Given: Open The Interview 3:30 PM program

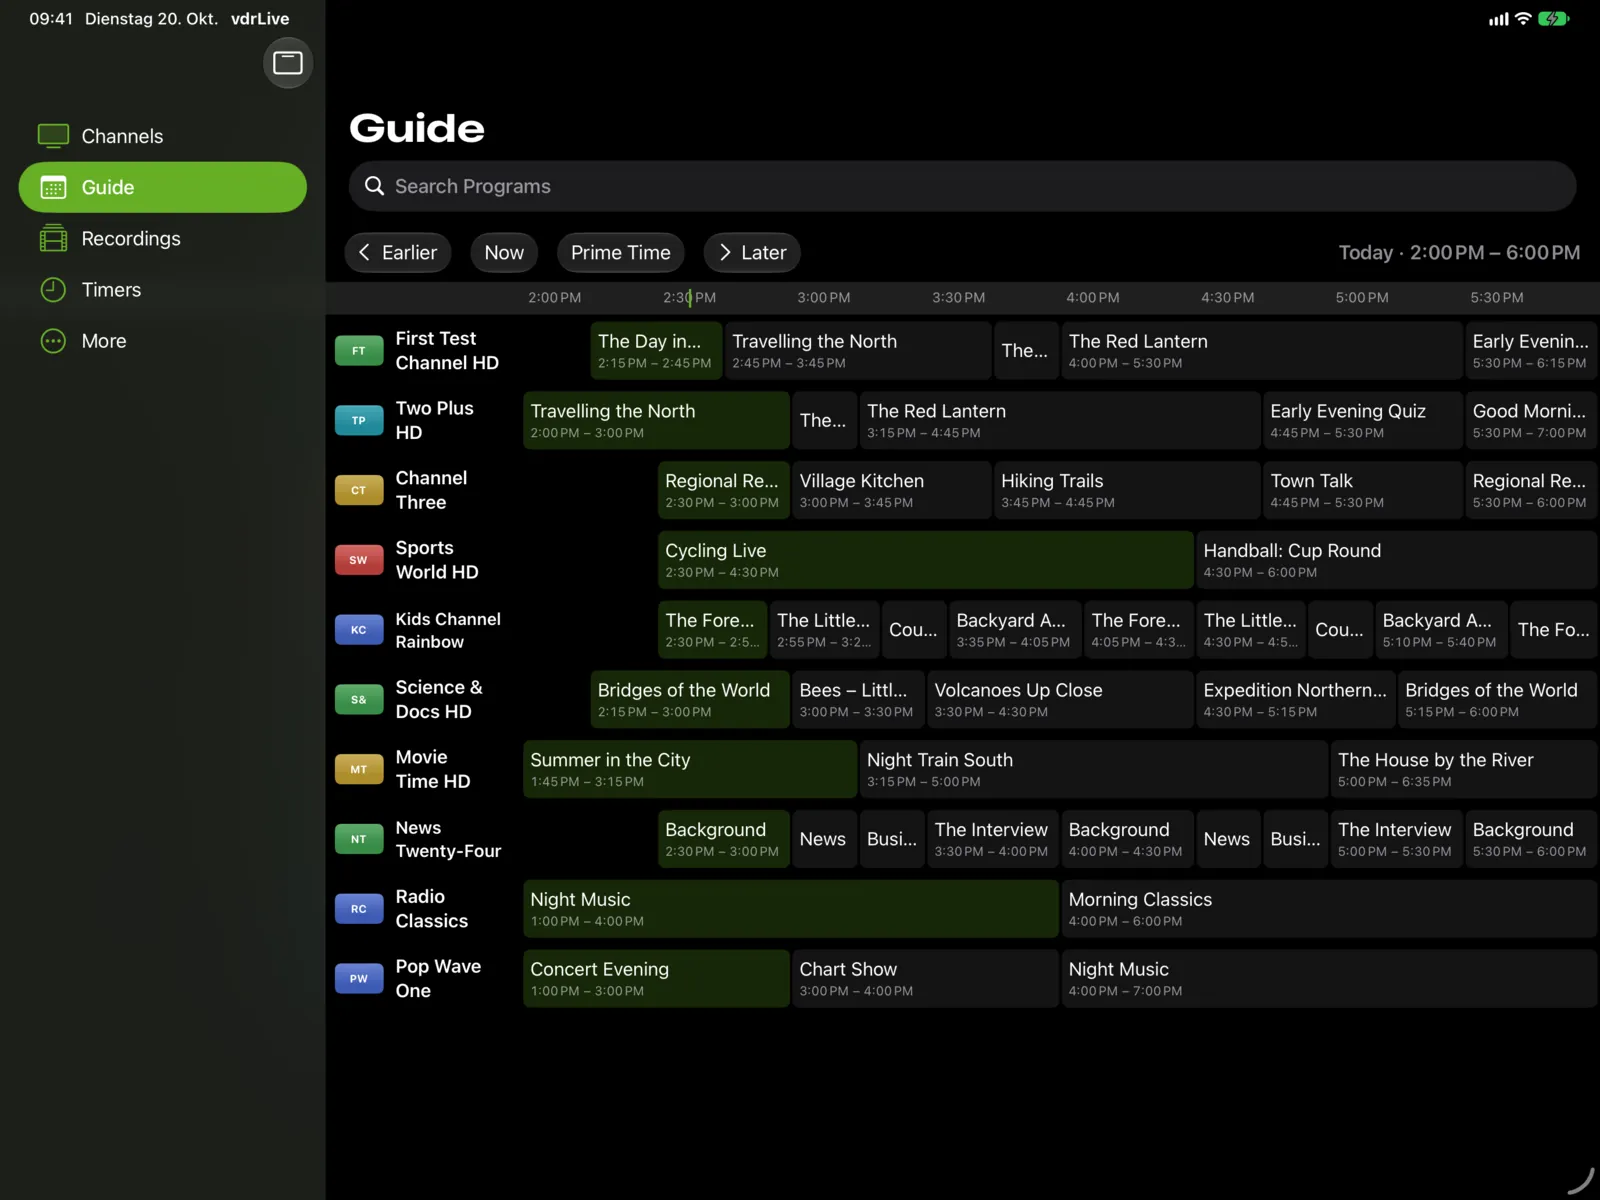Looking at the screenshot, I should [993, 839].
